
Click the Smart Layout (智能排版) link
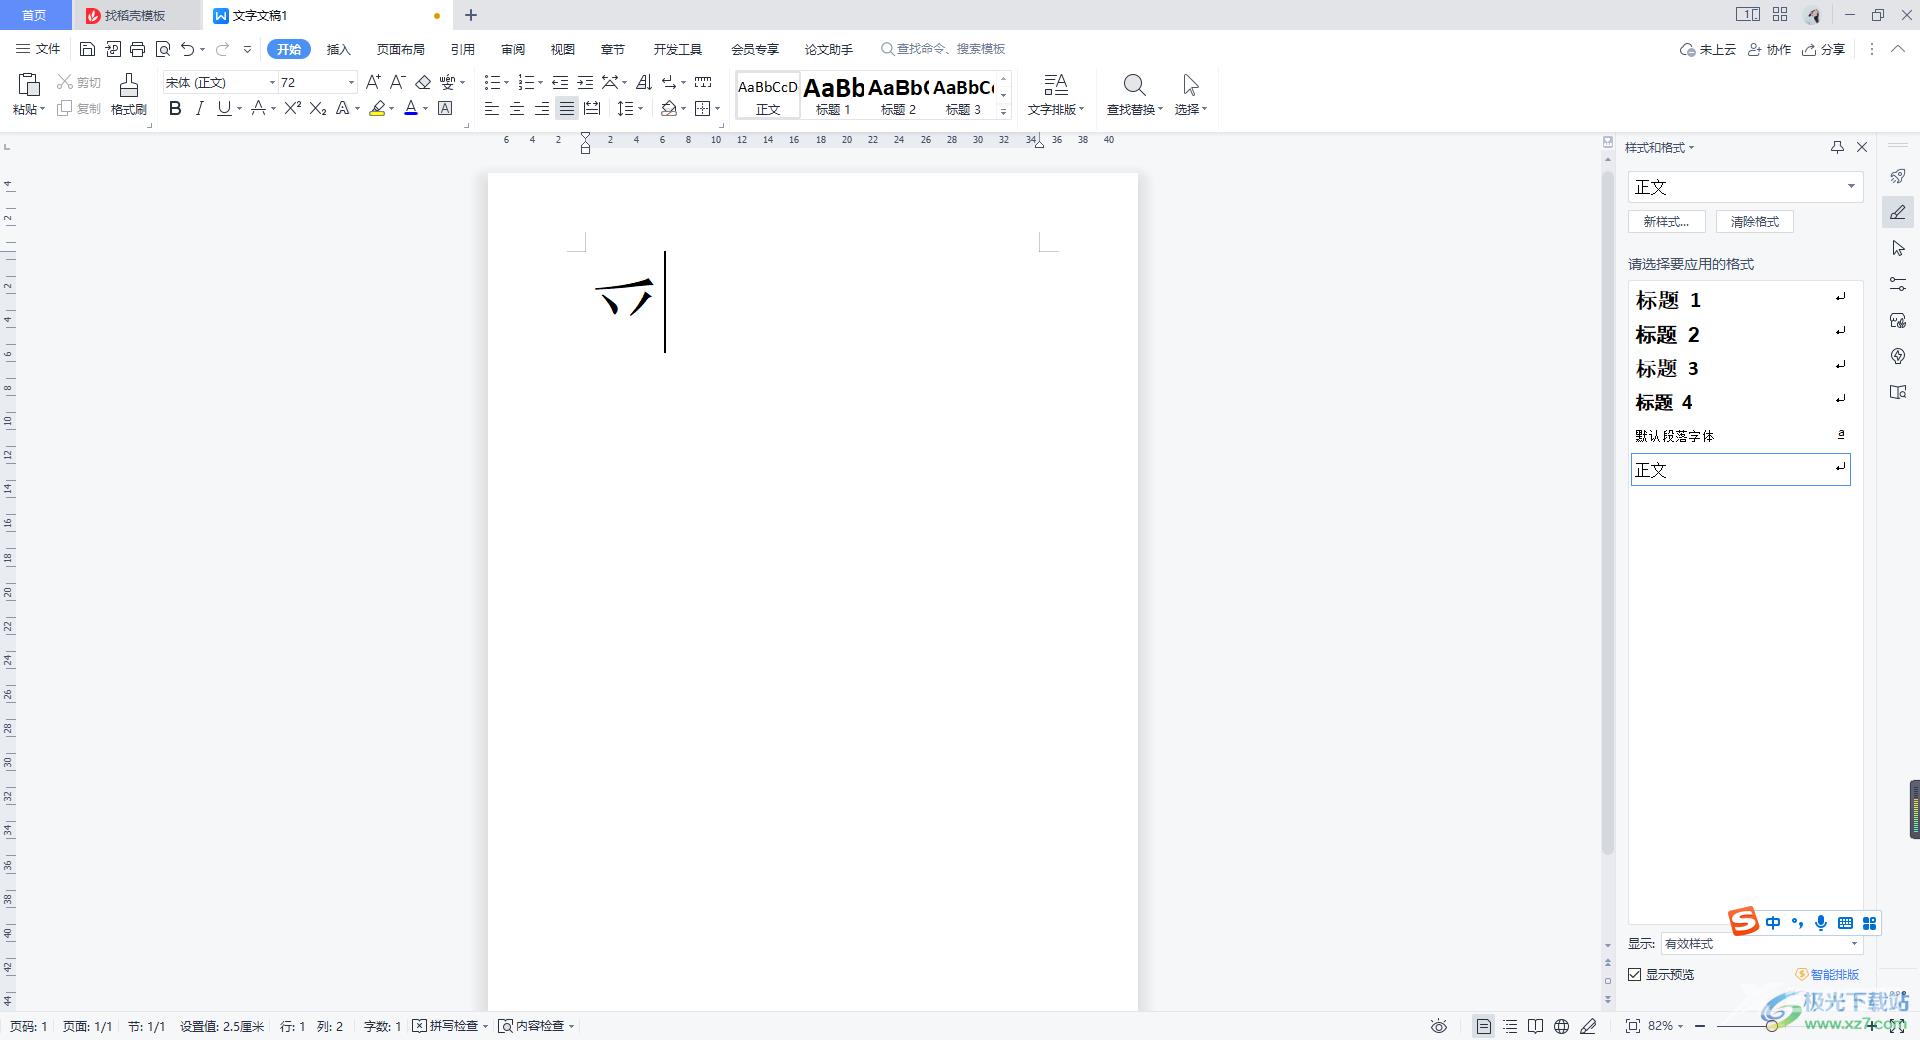coord(1827,974)
